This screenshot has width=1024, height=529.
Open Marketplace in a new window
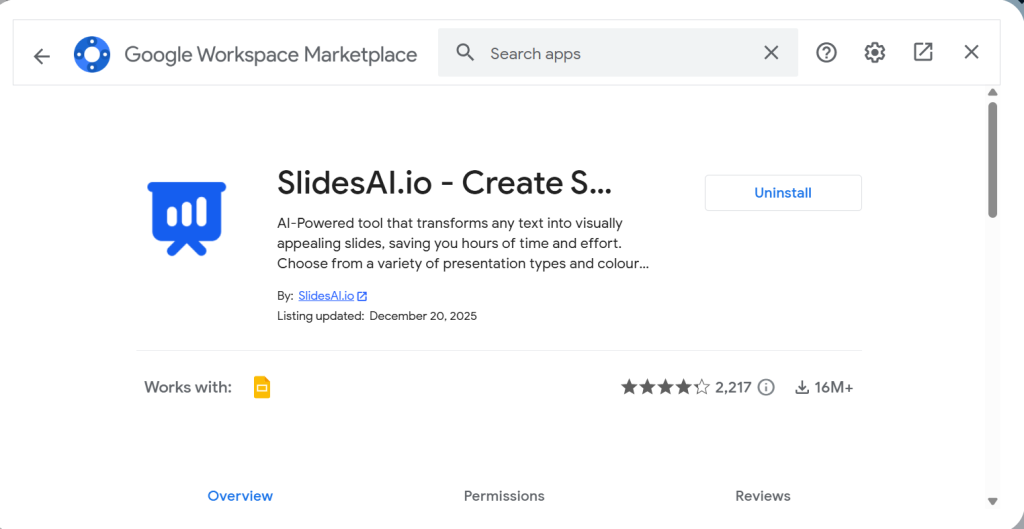(x=923, y=52)
